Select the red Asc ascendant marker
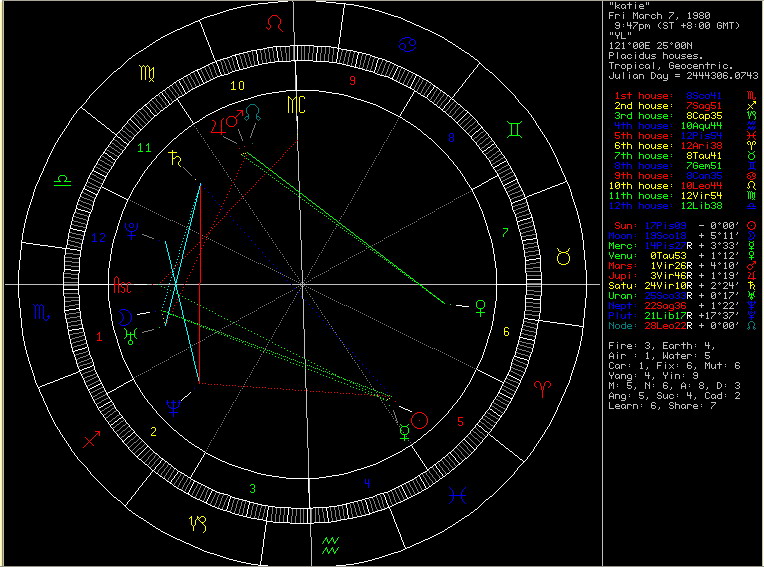This screenshot has width=764, height=567. click(x=123, y=284)
